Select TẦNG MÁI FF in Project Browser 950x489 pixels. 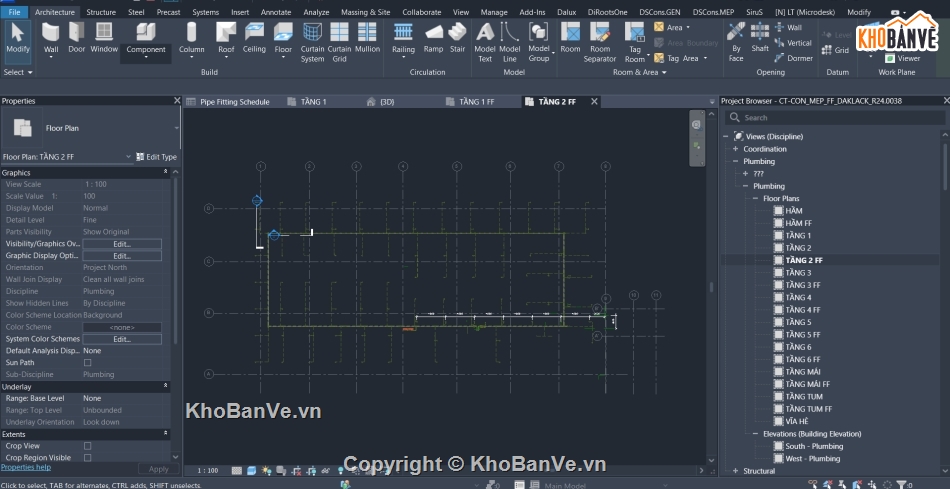pyautogui.click(x=808, y=384)
